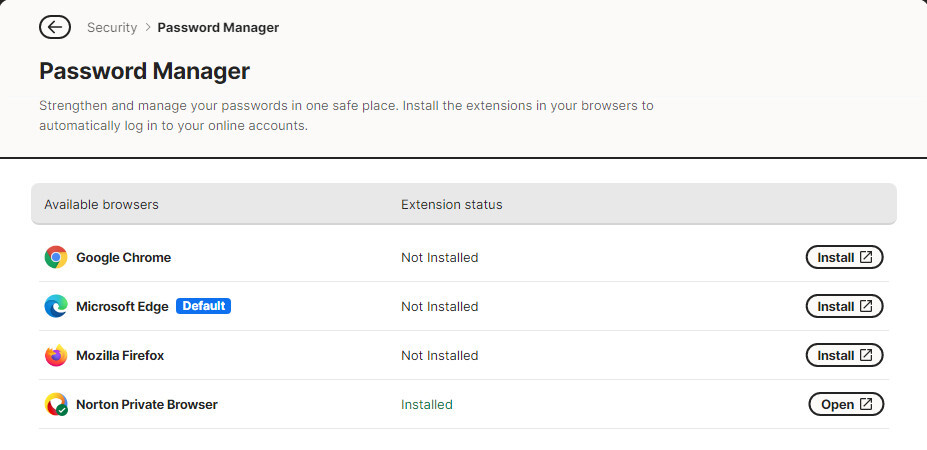Click external-link icon in Norton Open button
This screenshot has width=927, height=450.
pos(866,404)
